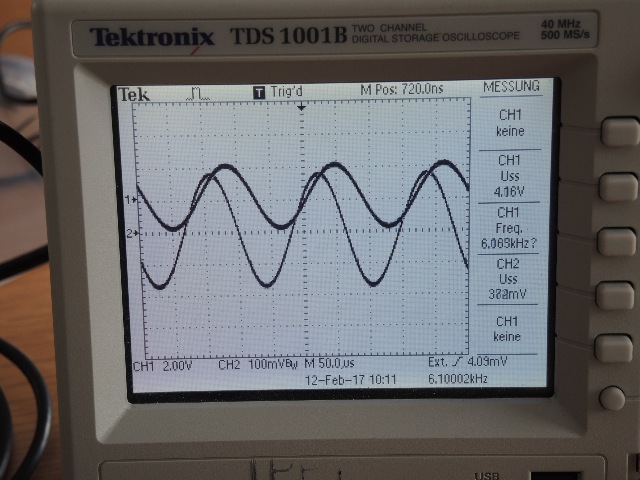The width and height of the screenshot is (640, 480).
Task: Click the acquisition mode pulse icon
Action: pyautogui.click(x=198, y=94)
